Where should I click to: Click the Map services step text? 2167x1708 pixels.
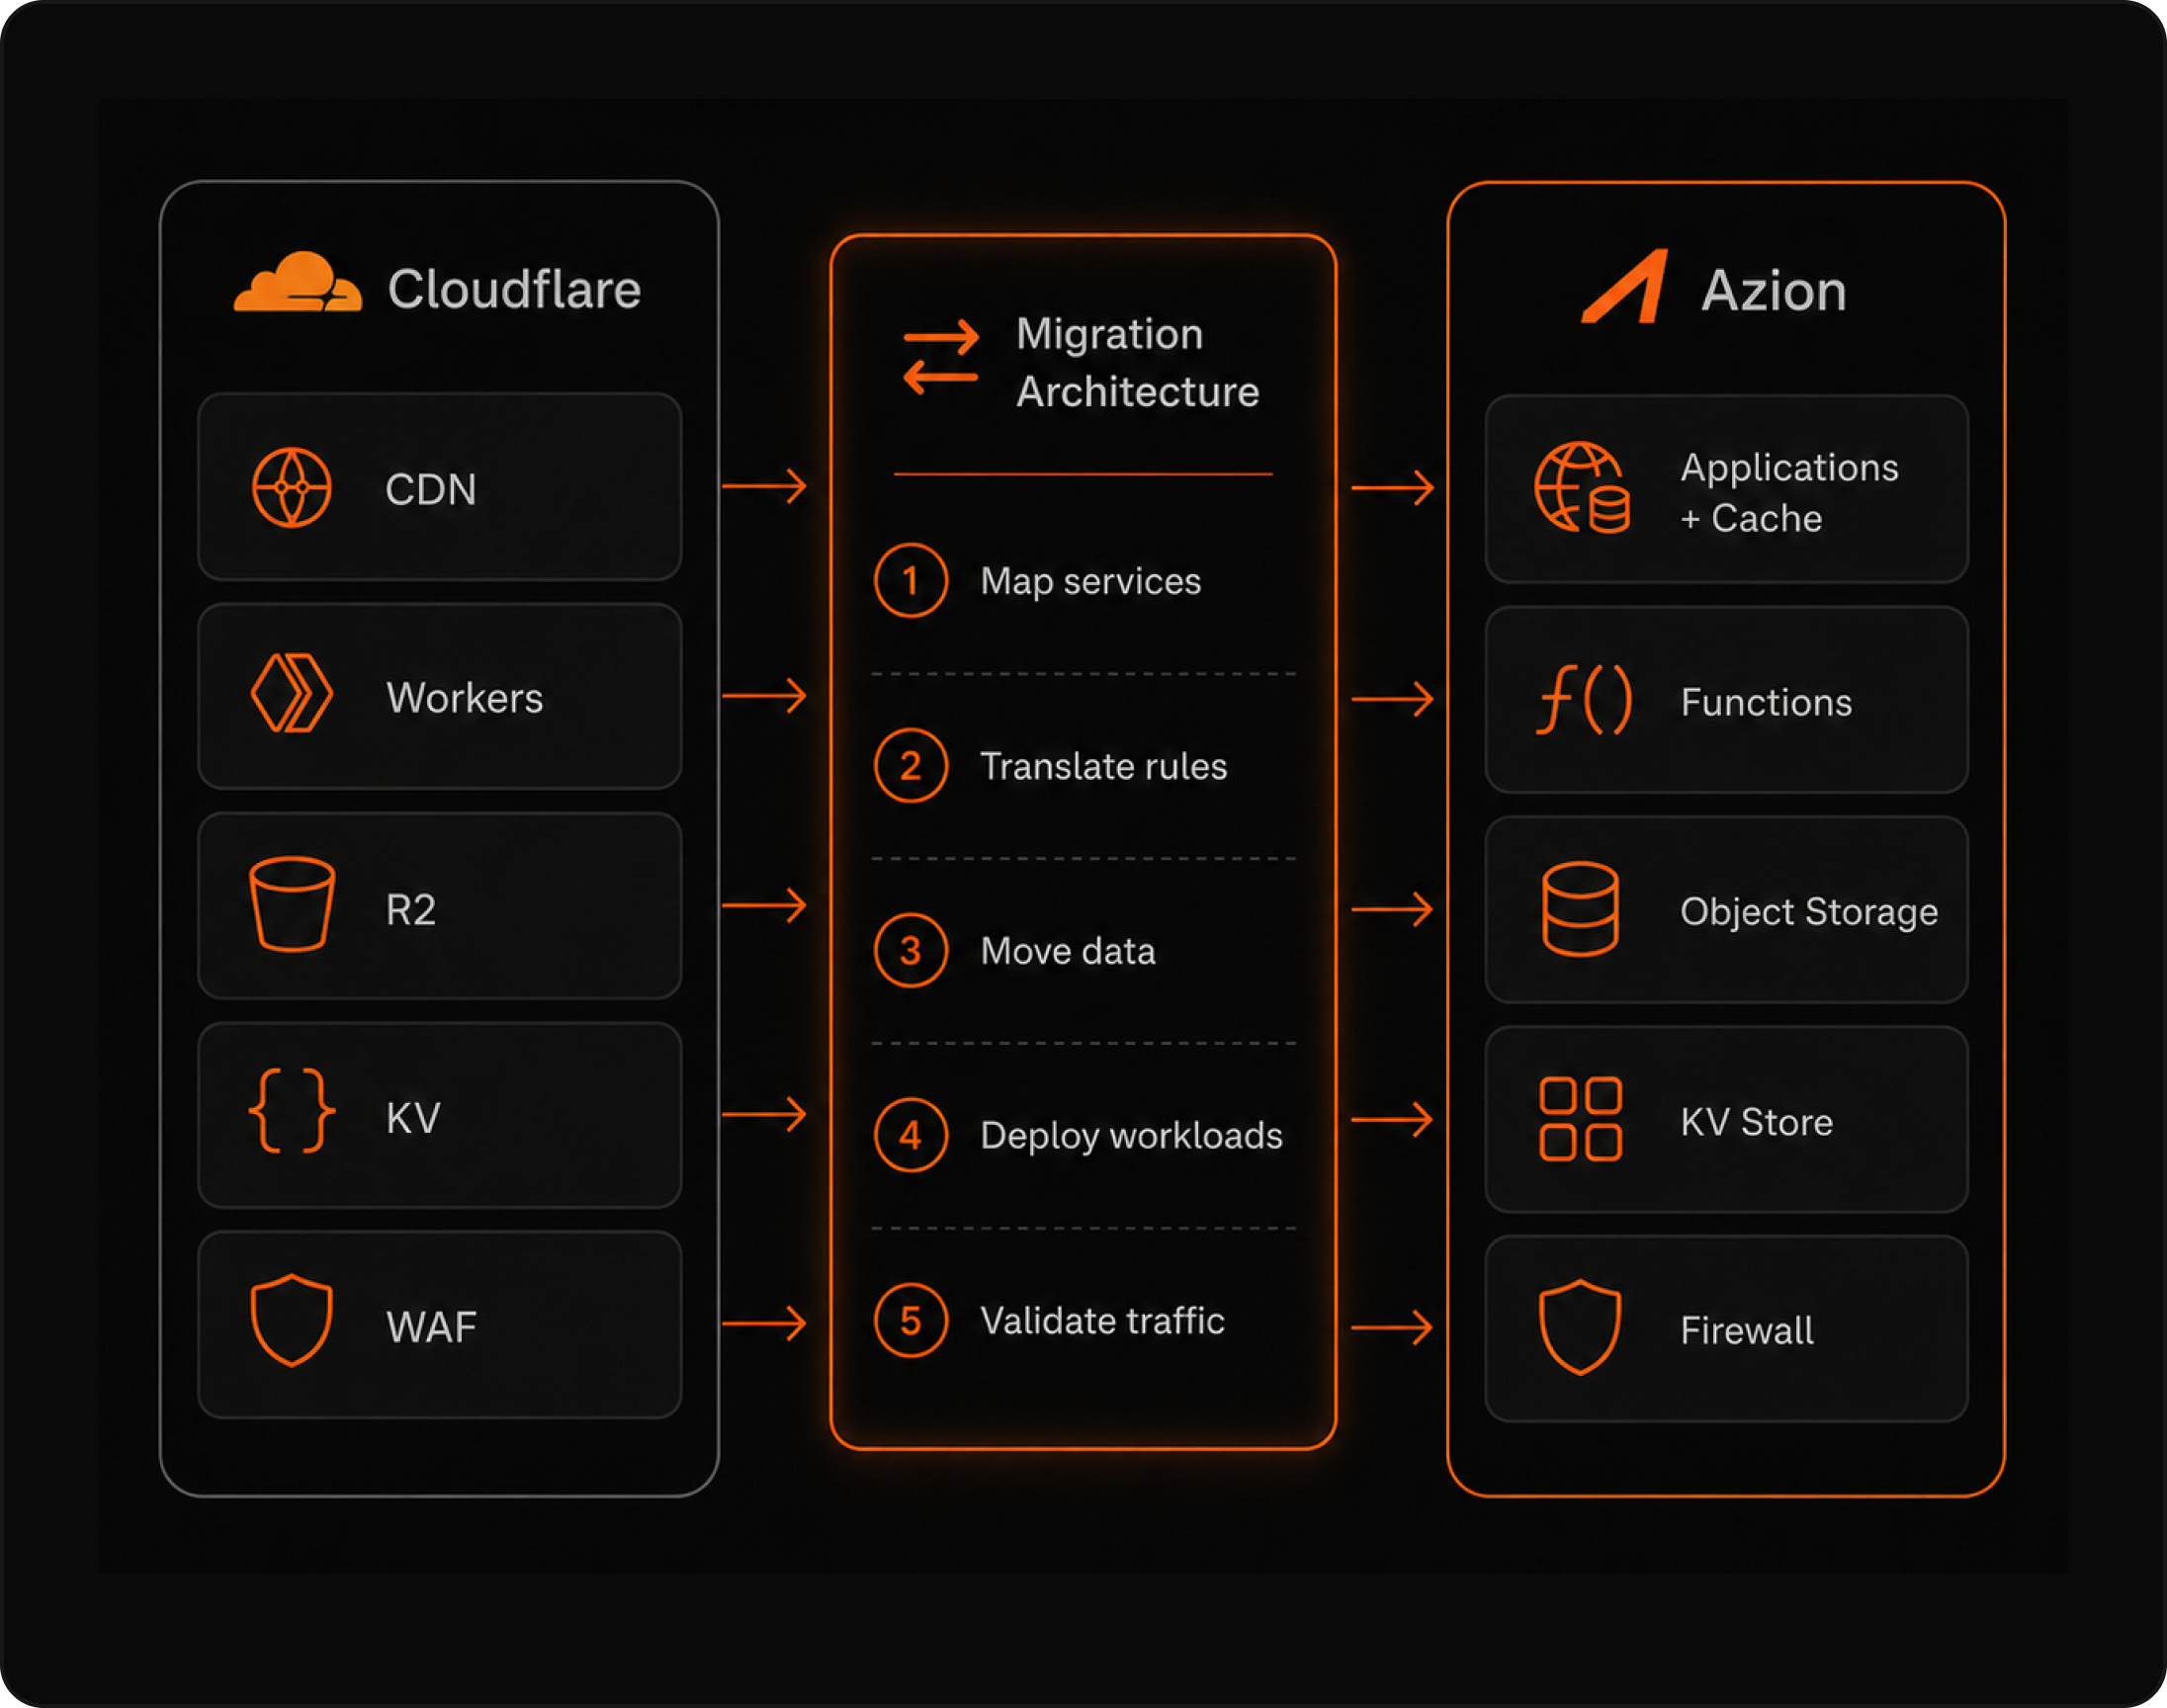[x=1090, y=581]
